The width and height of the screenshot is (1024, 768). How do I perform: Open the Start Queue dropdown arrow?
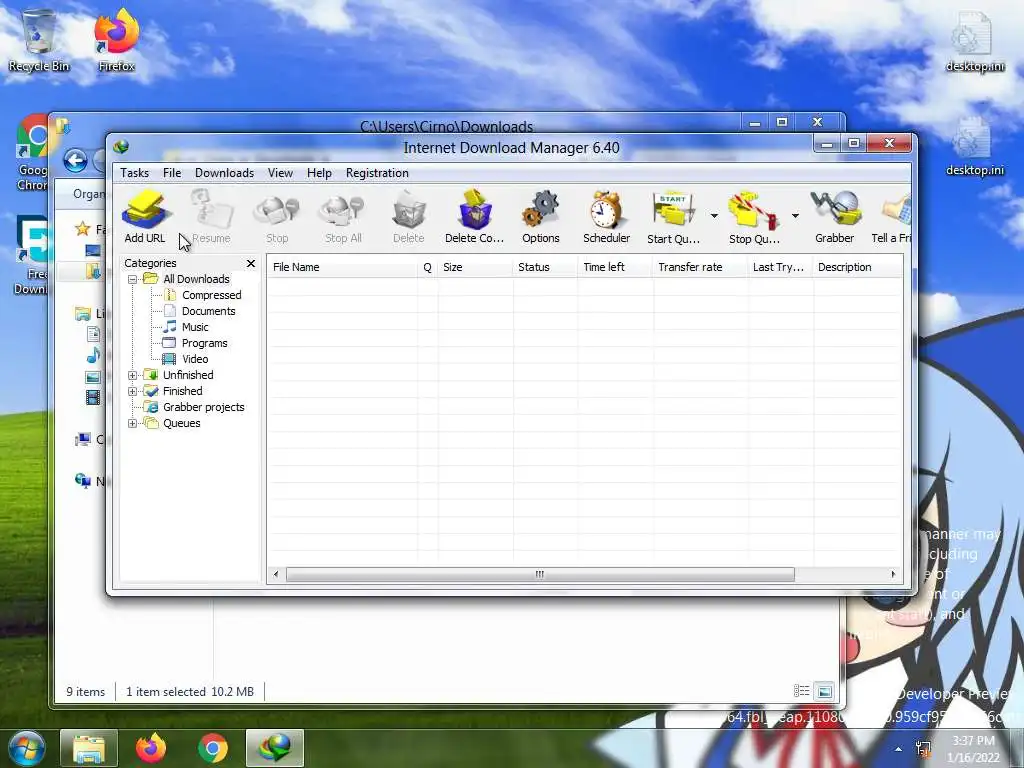pyautogui.click(x=714, y=216)
